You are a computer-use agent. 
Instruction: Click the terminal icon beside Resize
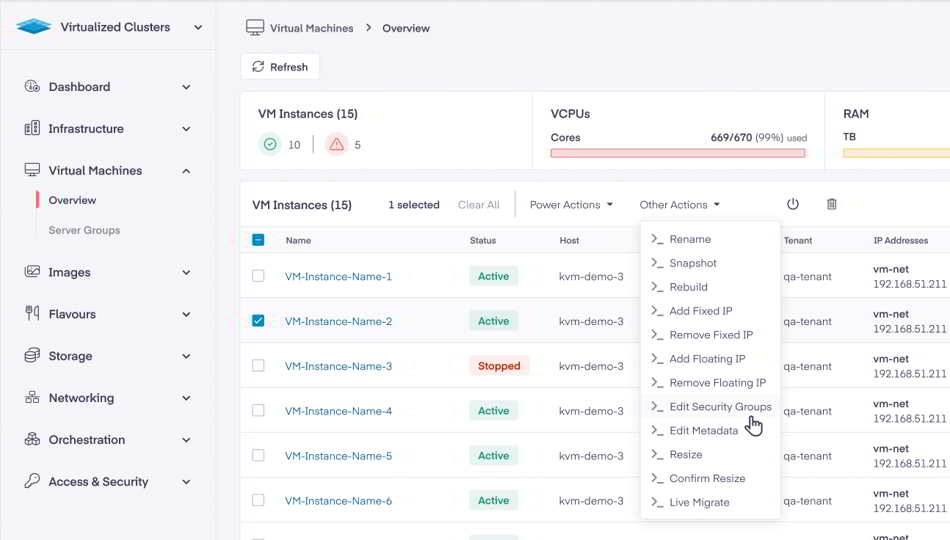point(657,454)
